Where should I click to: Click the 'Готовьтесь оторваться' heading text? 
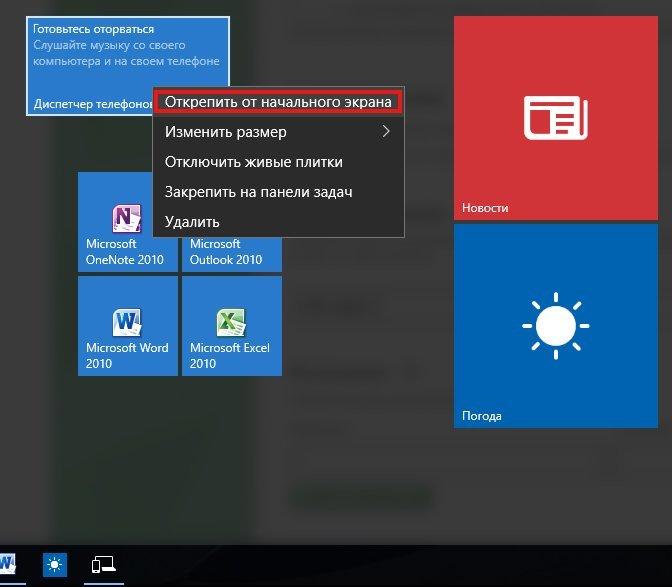[93, 29]
